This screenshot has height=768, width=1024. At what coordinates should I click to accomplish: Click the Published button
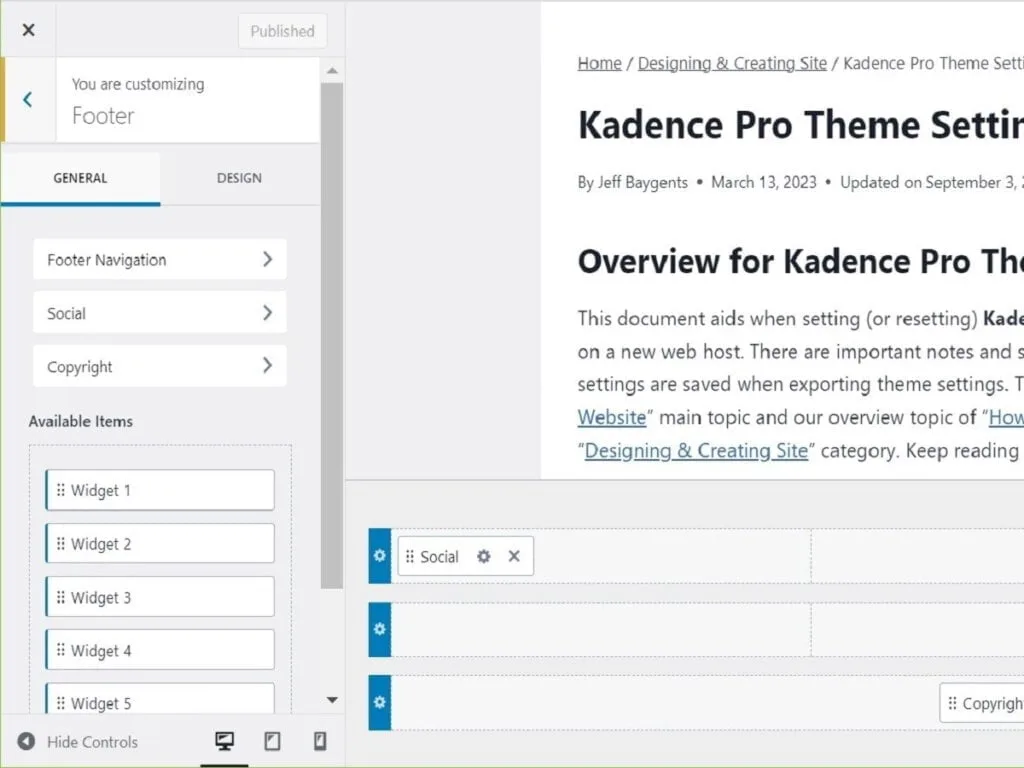click(282, 31)
